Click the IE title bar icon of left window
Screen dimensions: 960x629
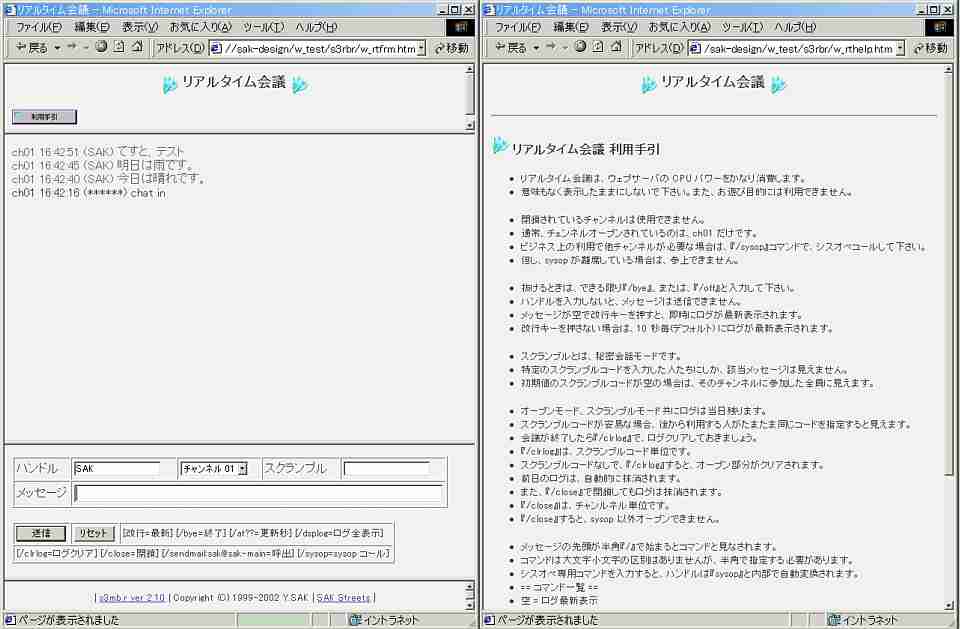click(x=9, y=10)
